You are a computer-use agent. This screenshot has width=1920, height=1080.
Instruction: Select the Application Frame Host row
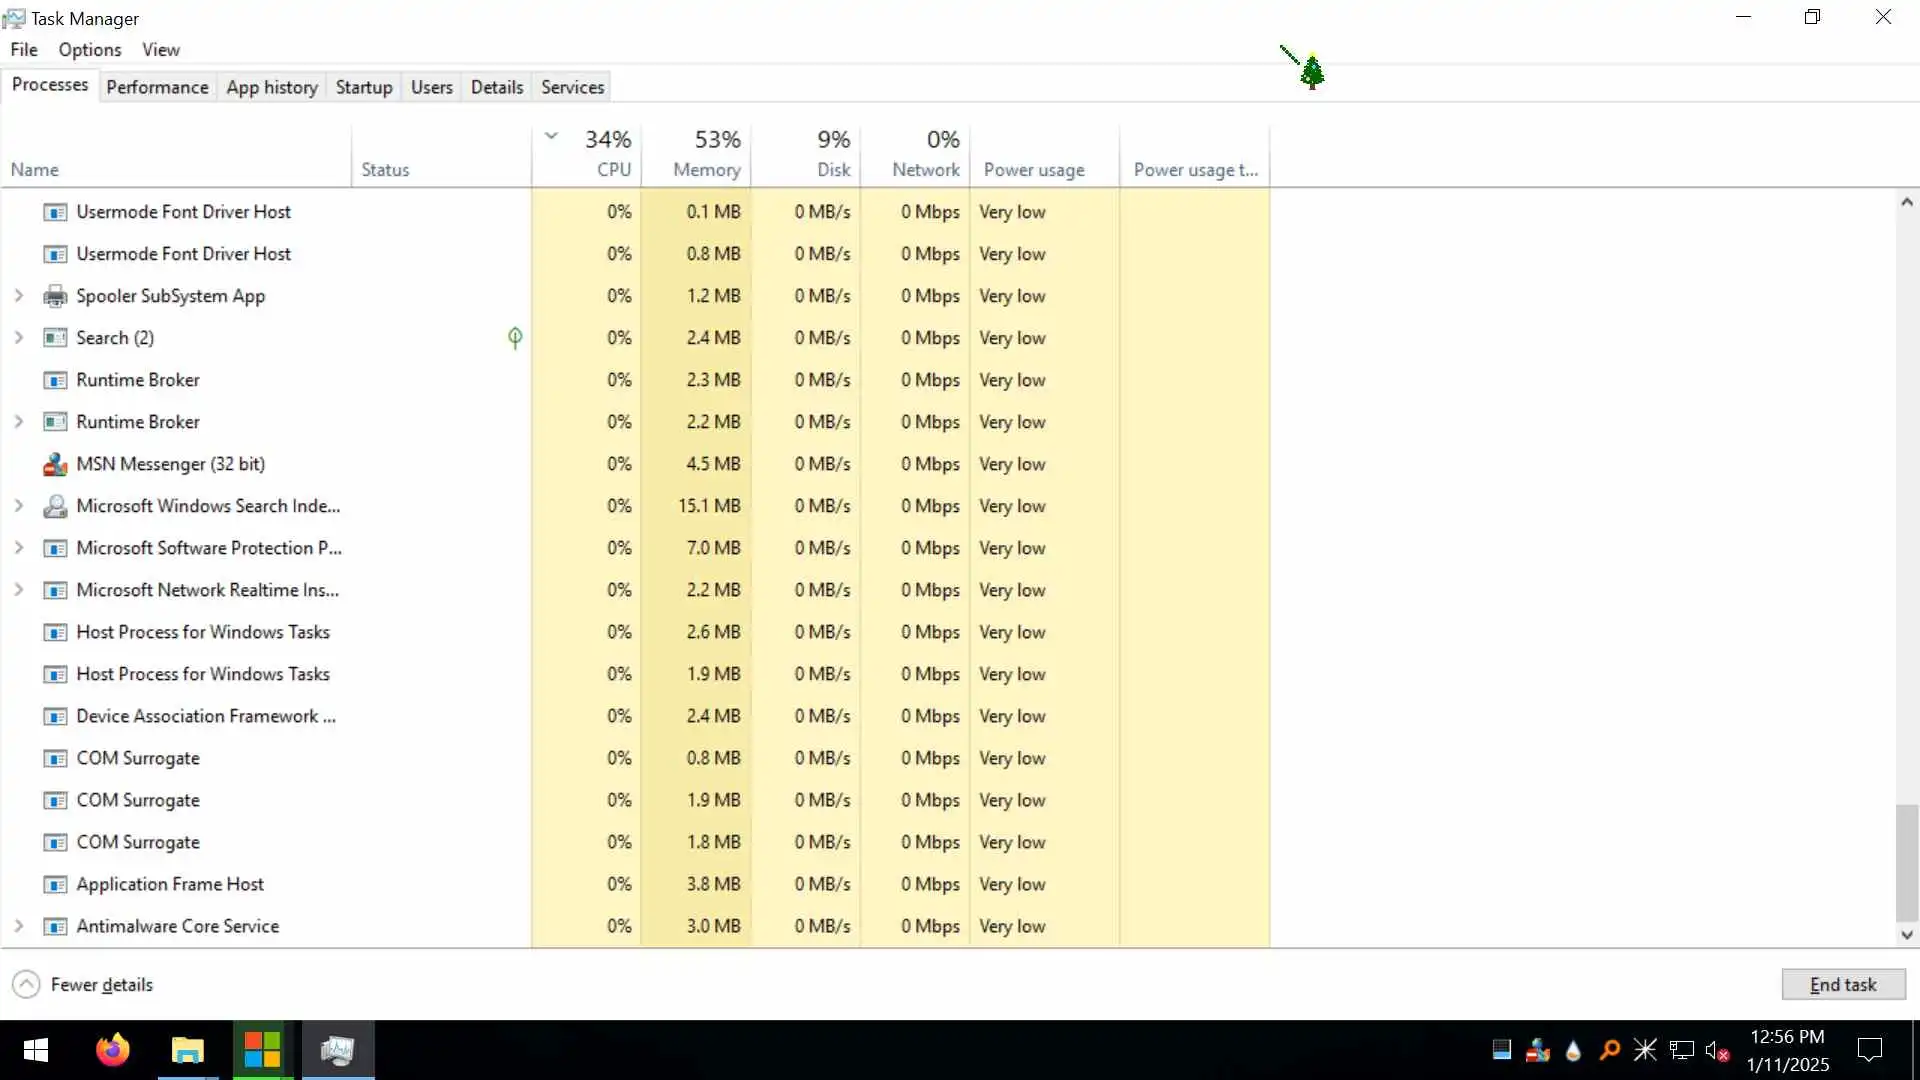point(170,884)
